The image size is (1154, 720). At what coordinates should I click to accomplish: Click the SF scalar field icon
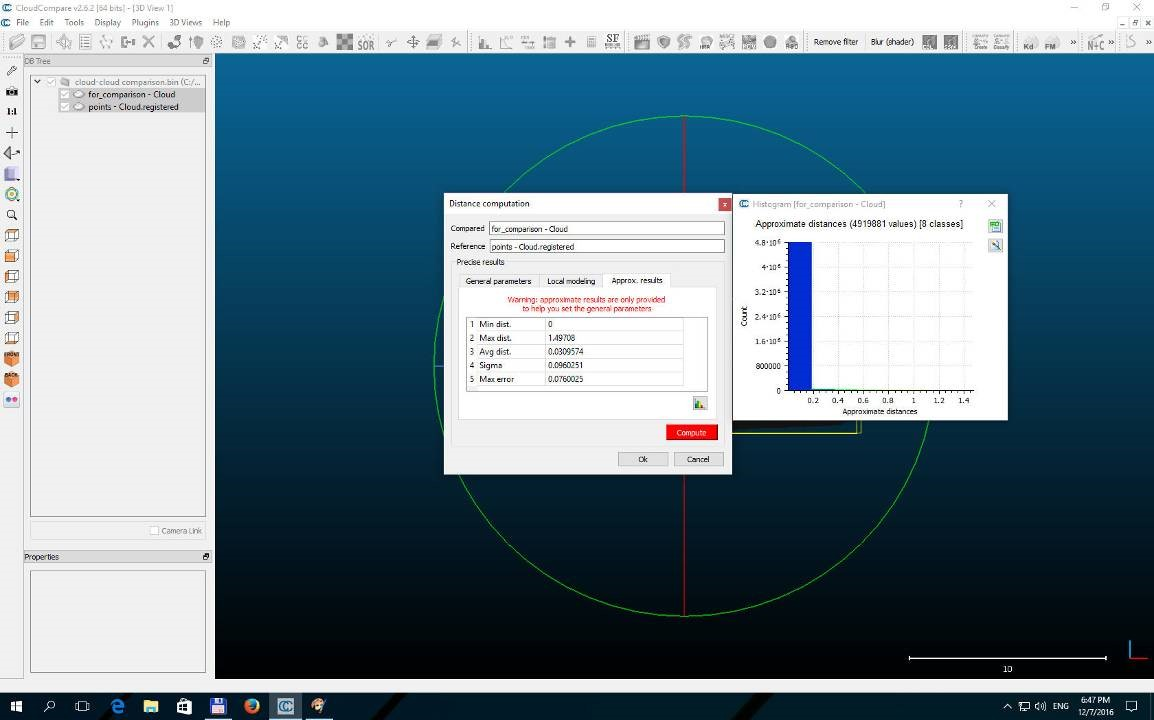coord(612,42)
